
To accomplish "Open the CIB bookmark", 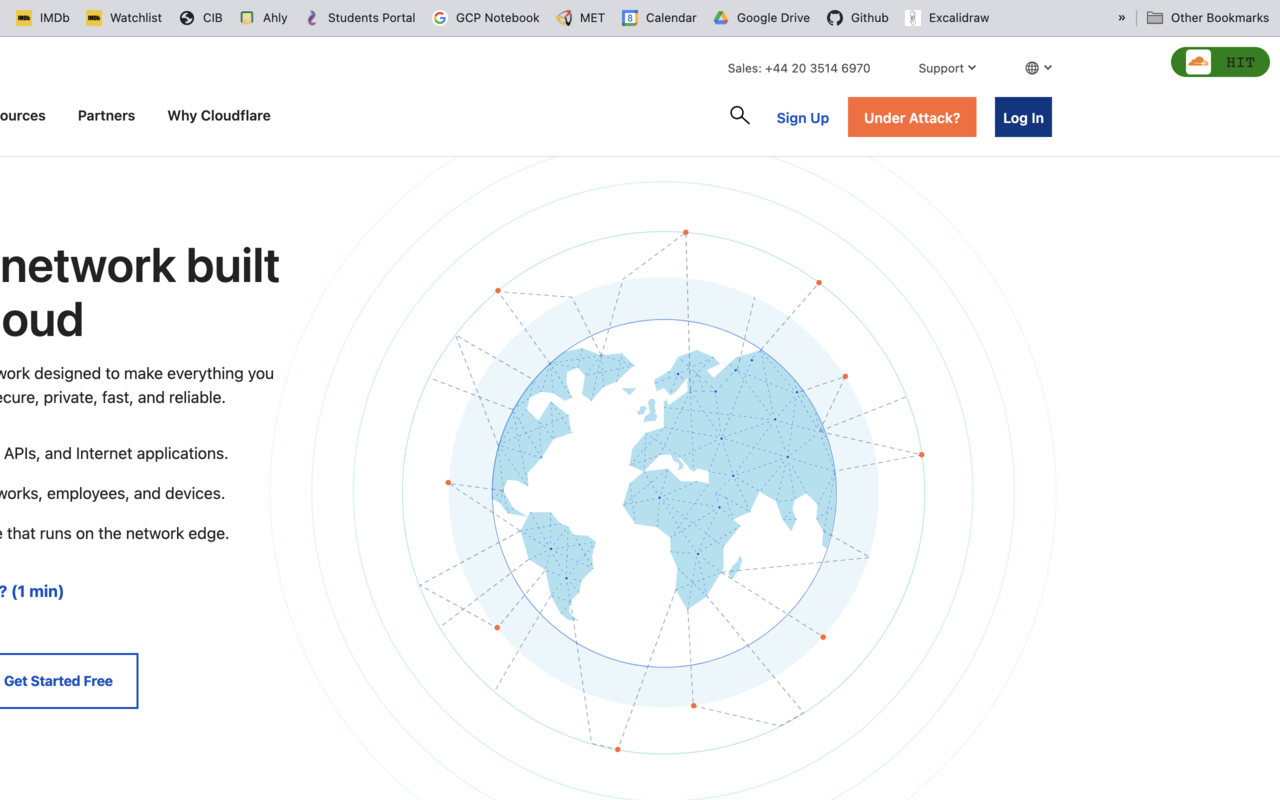I will pos(201,17).
